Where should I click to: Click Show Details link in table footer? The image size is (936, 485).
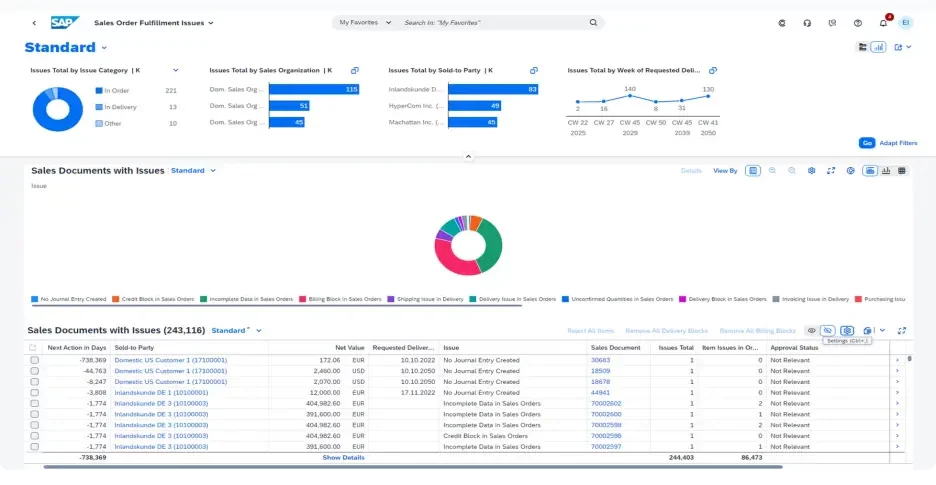tap(343, 458)
